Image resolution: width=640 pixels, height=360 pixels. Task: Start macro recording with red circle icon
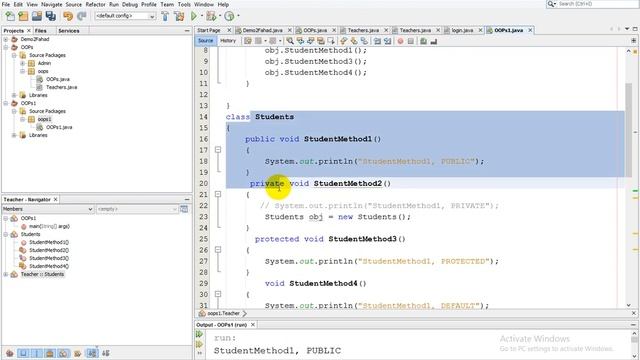(x=400, y=41)
